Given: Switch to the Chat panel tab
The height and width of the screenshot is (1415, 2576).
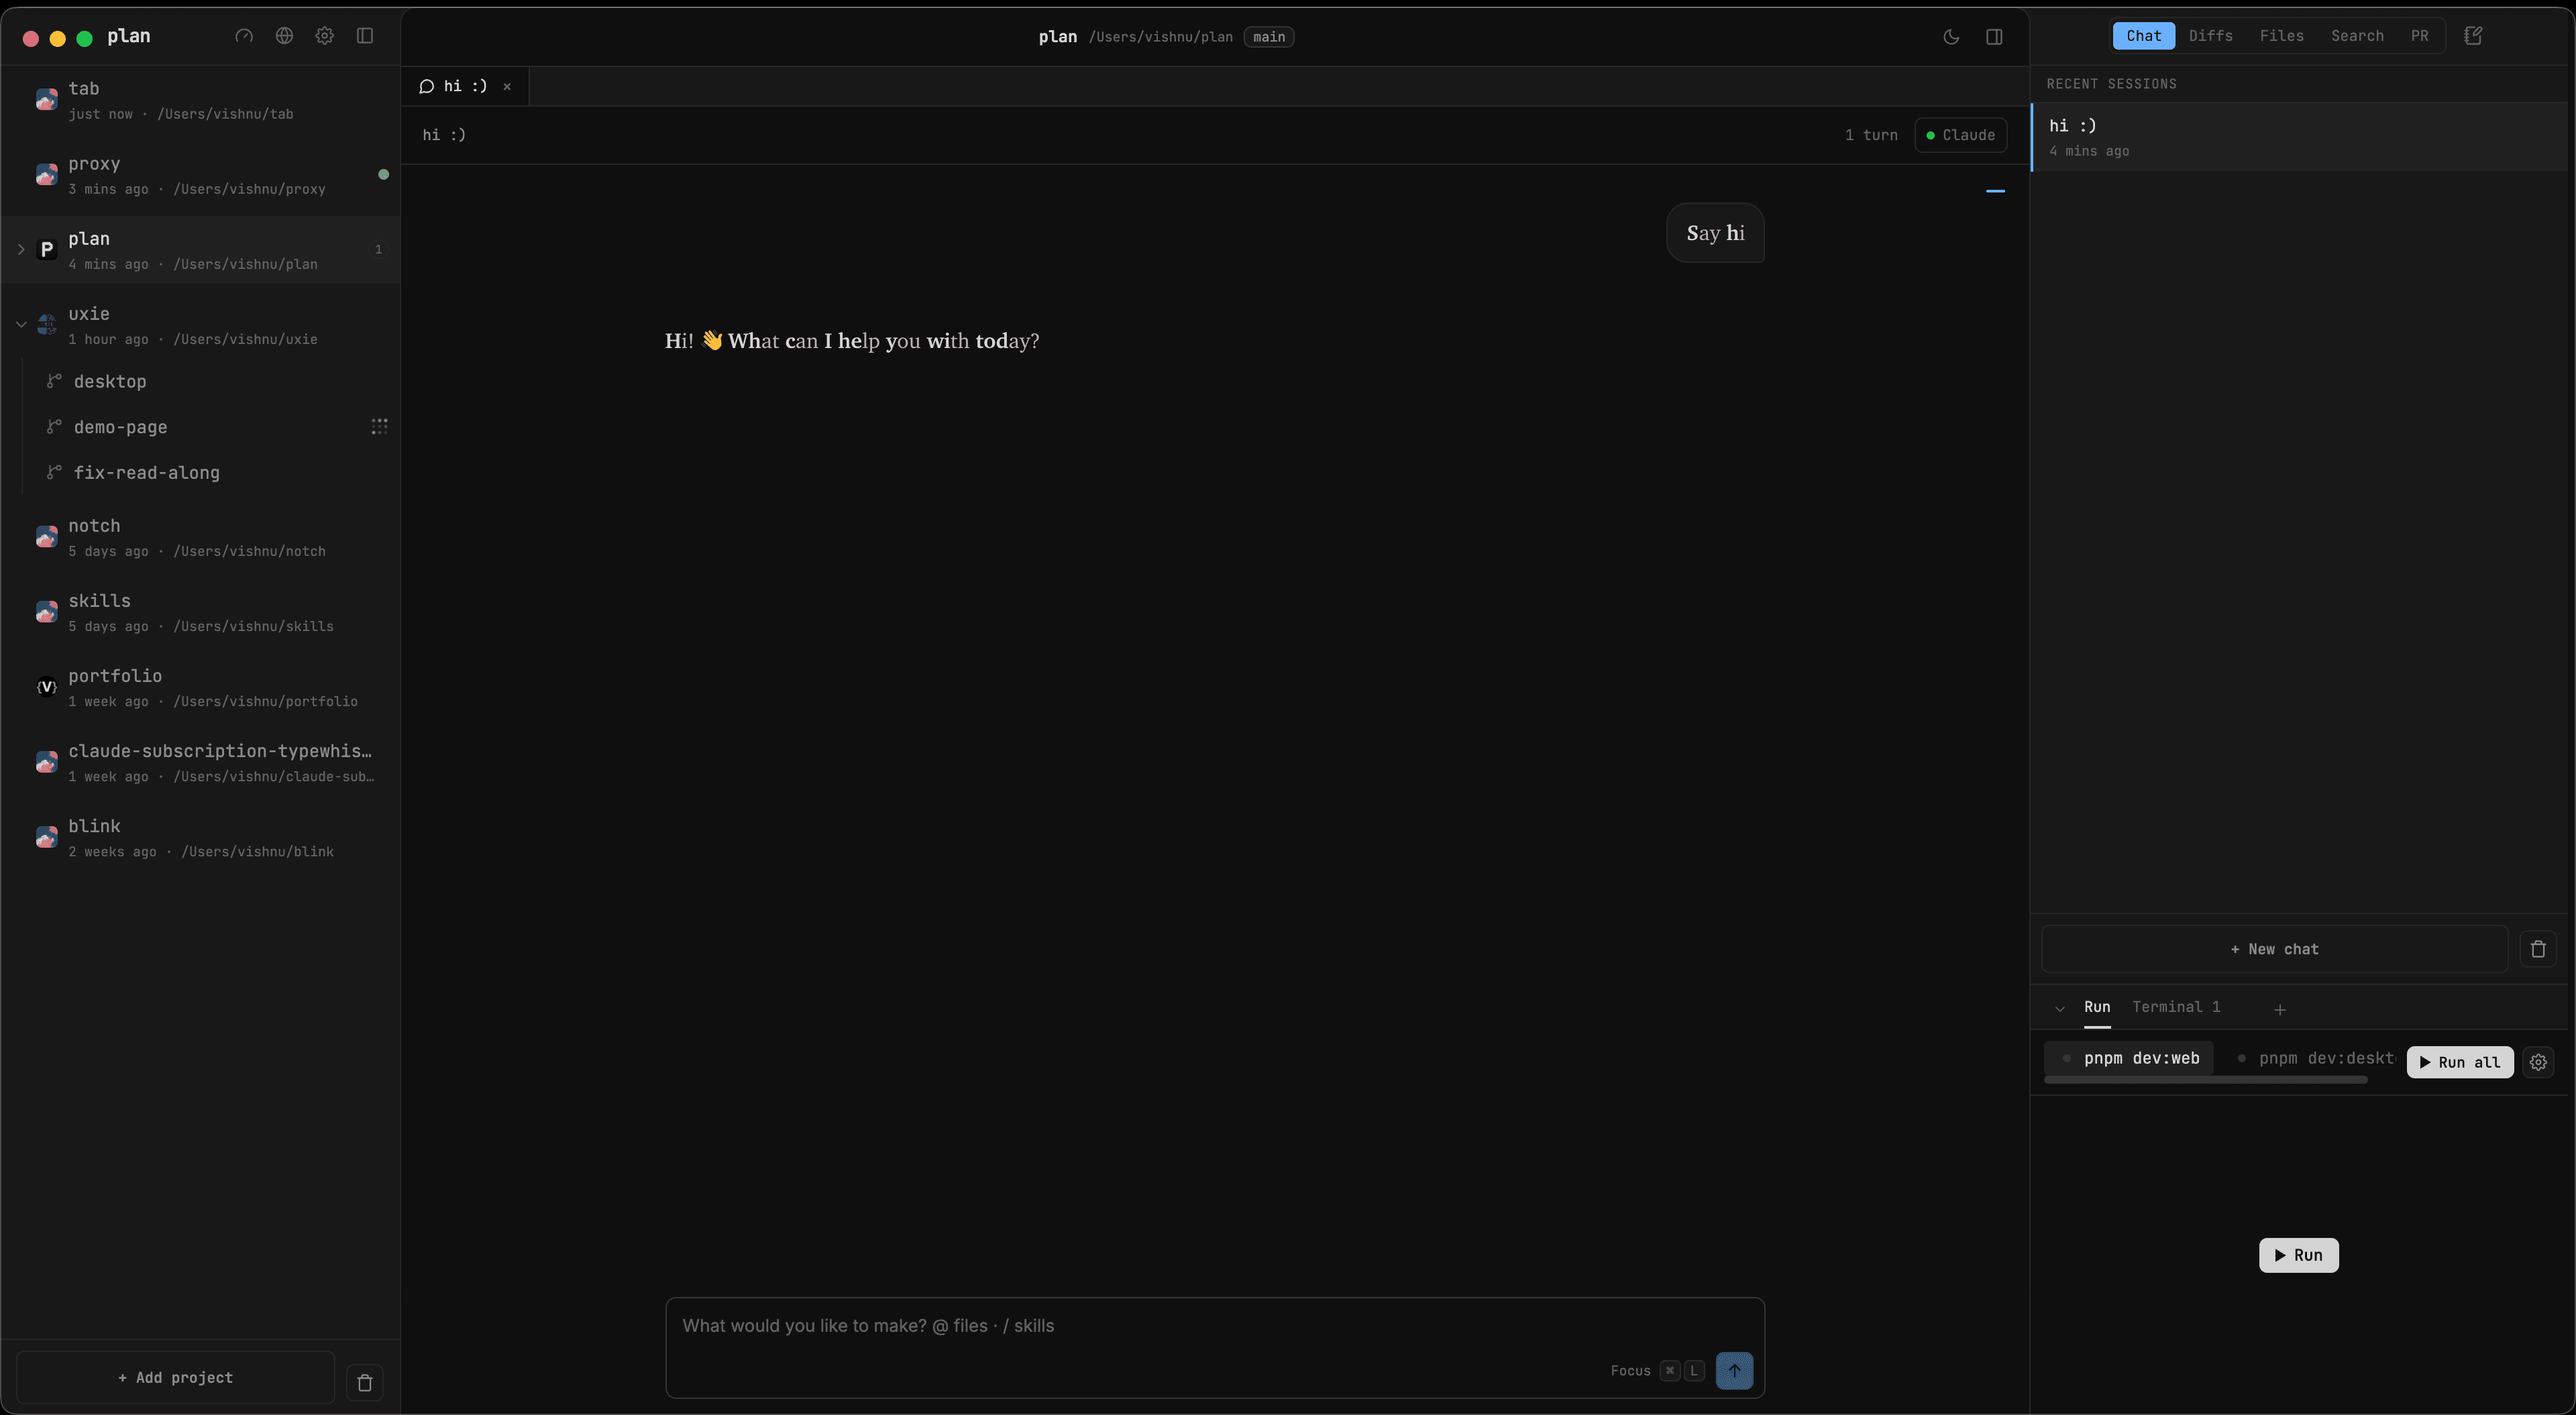Looking at the screenshot, I should coord(2143,36).
